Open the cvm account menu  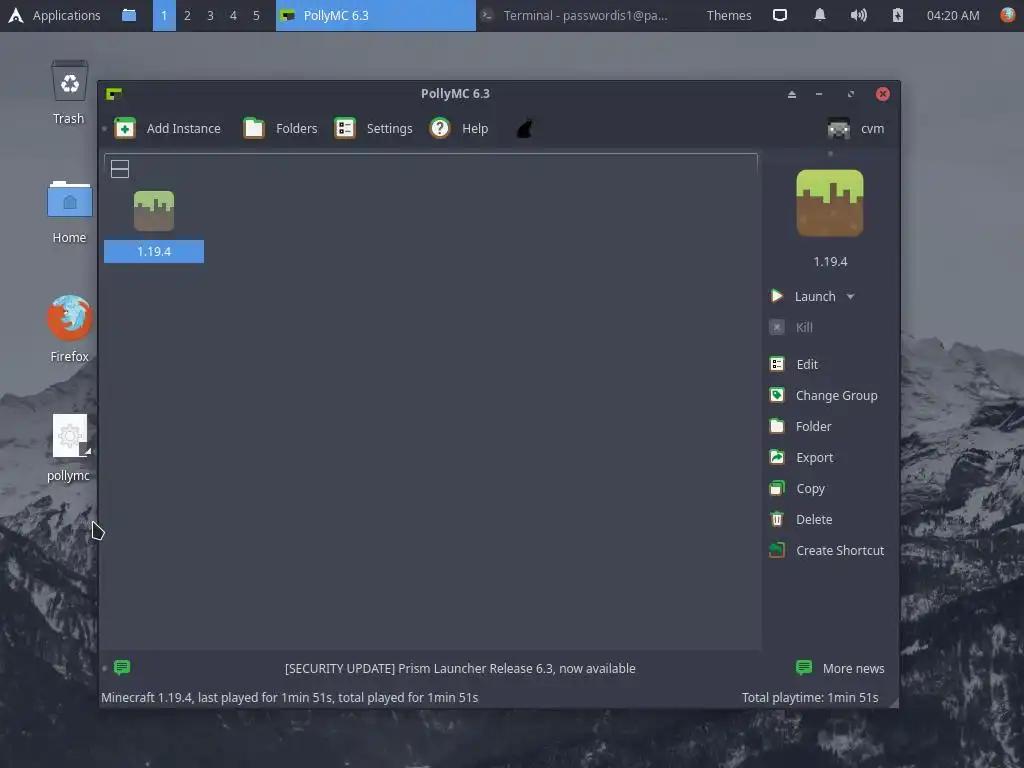(x=856, y=129)
